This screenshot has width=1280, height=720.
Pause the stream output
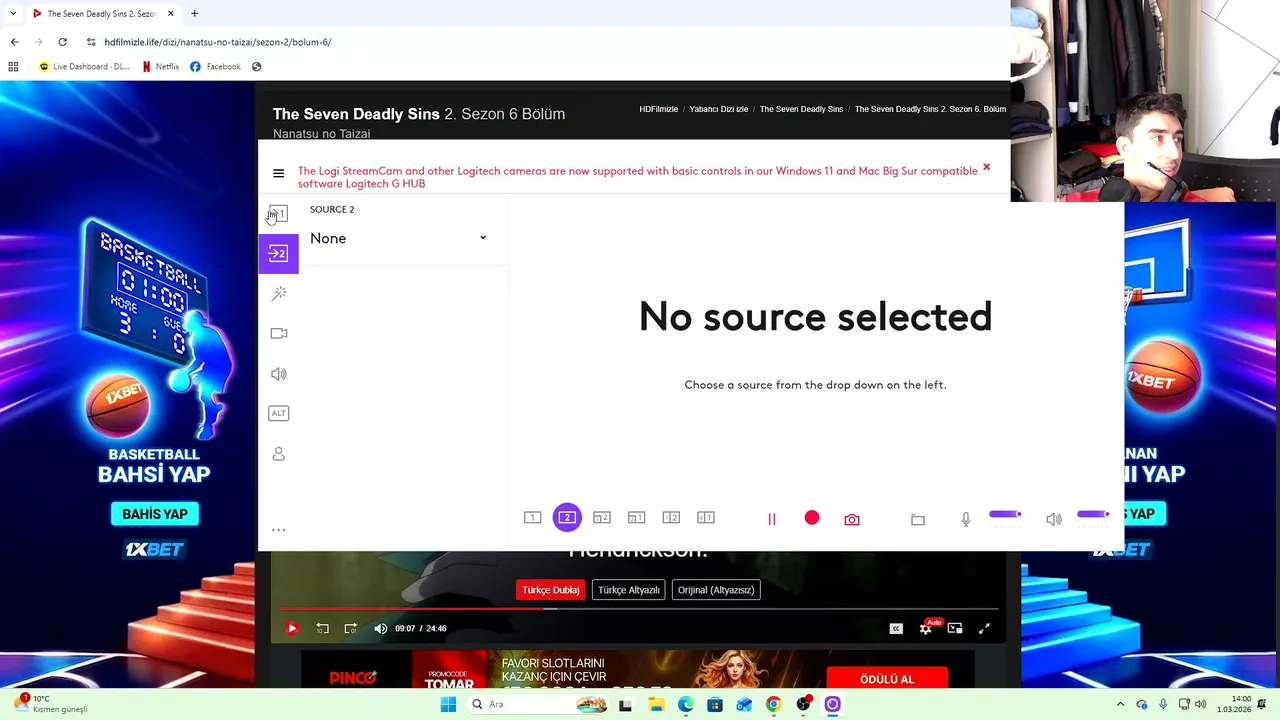coord(772,519)
